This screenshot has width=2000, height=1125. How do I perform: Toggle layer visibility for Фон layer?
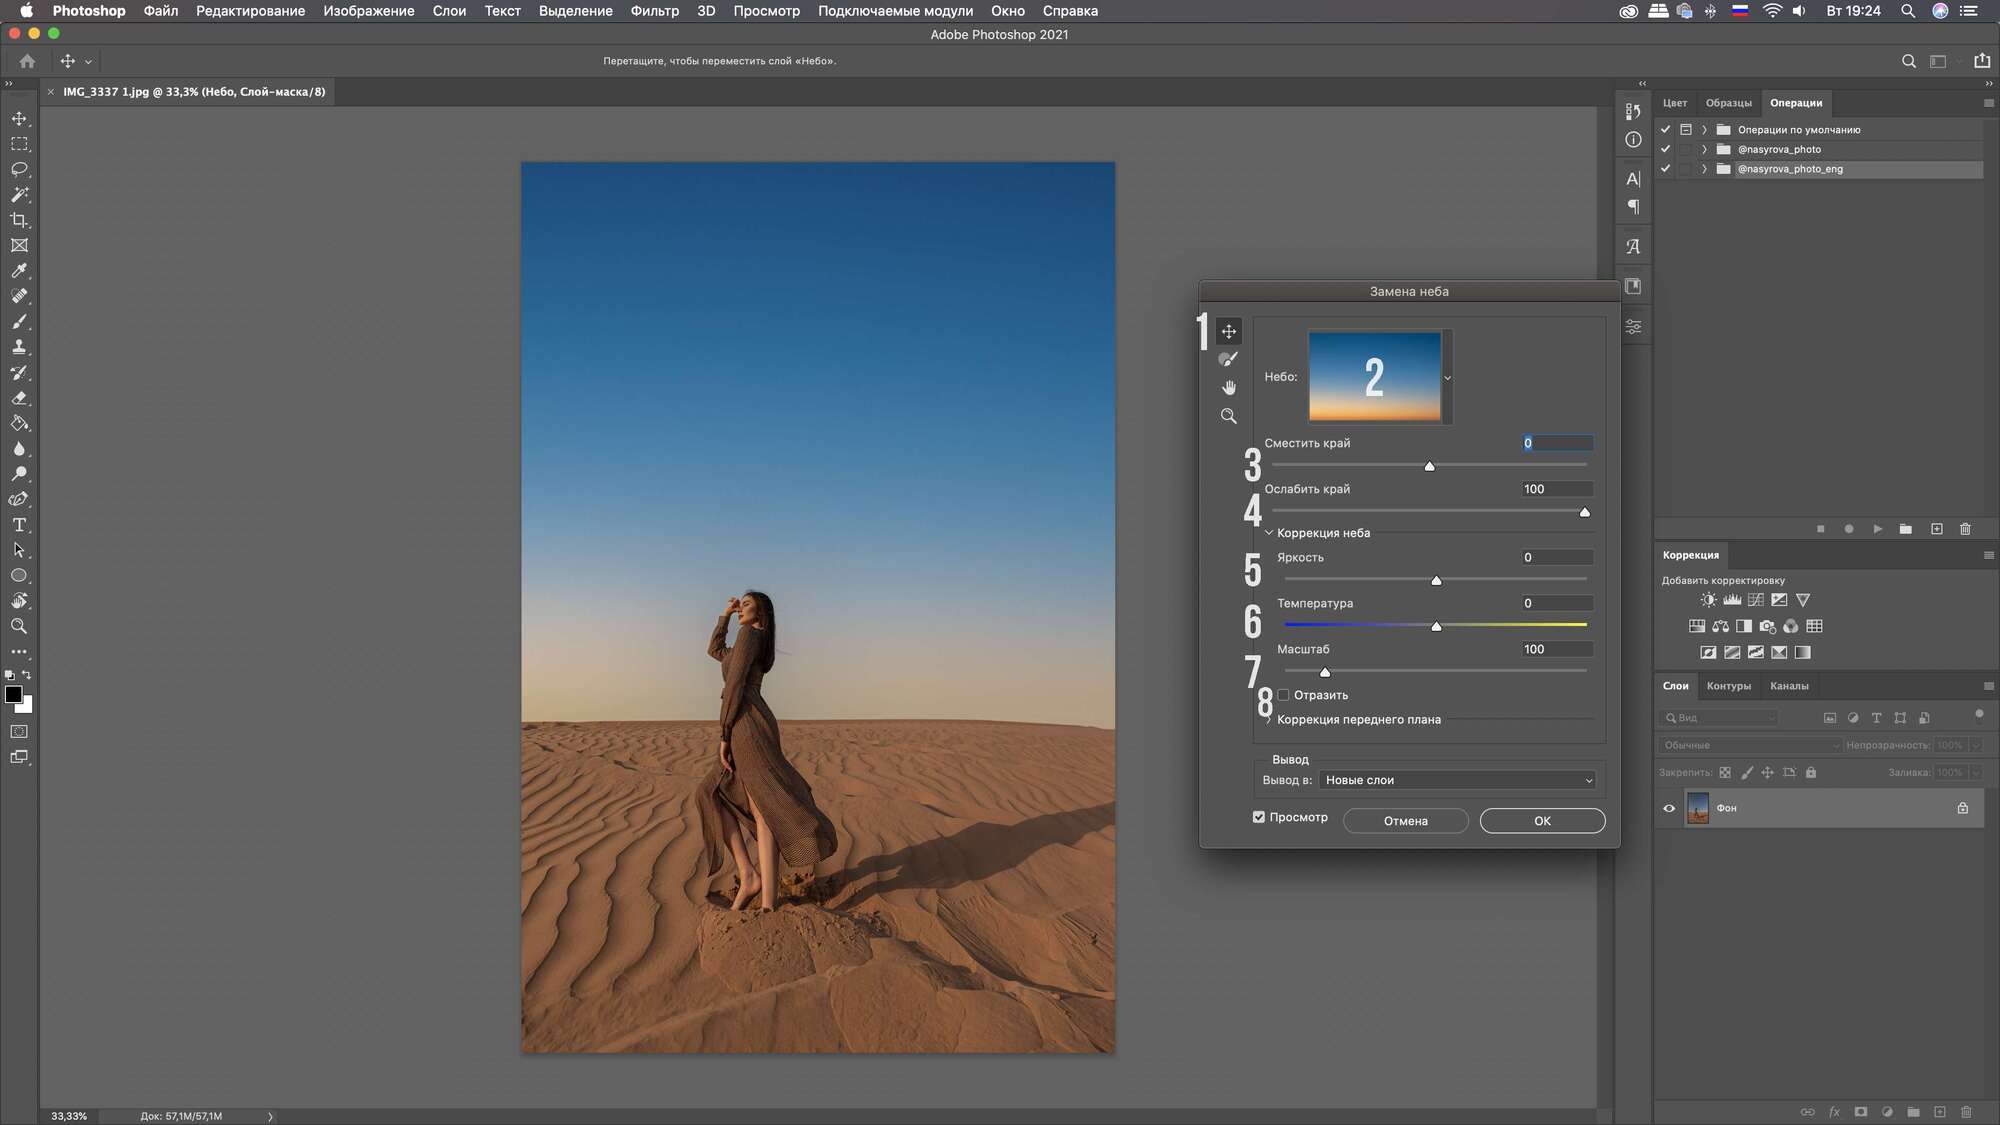click(1669, 808)
